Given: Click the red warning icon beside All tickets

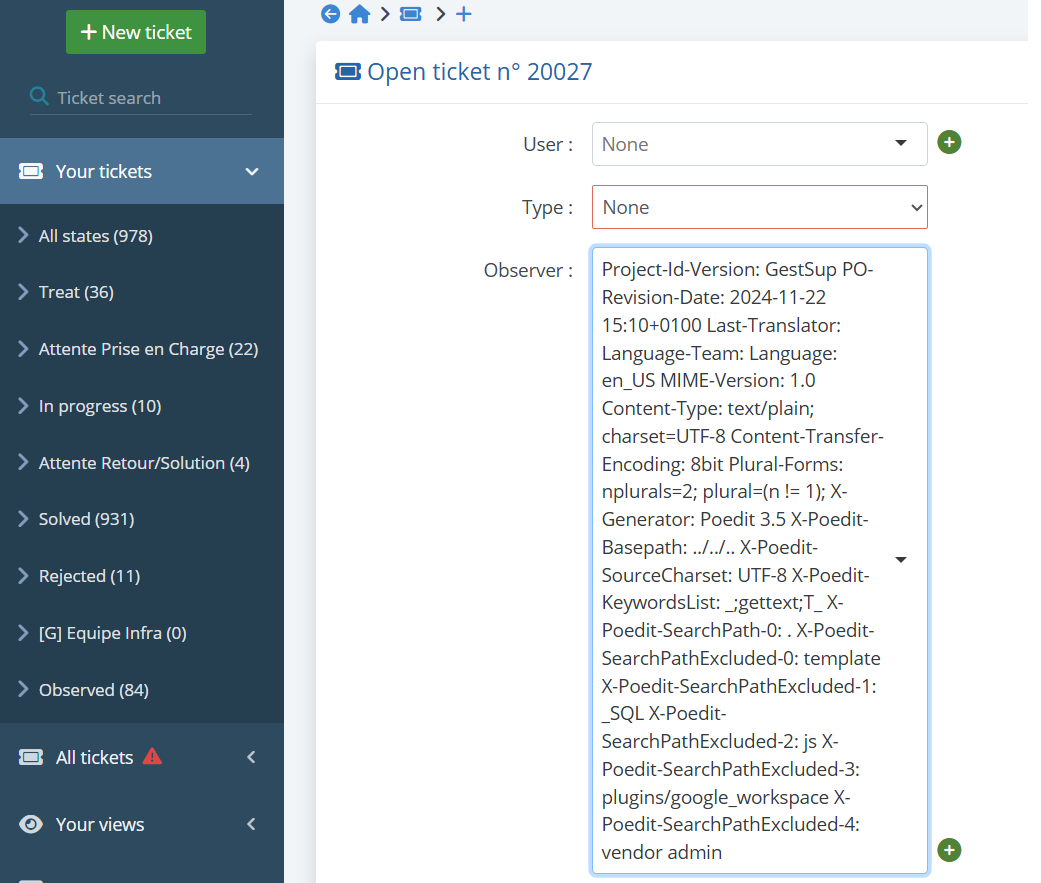Looking at the screenshot, I should pos(152,756).
